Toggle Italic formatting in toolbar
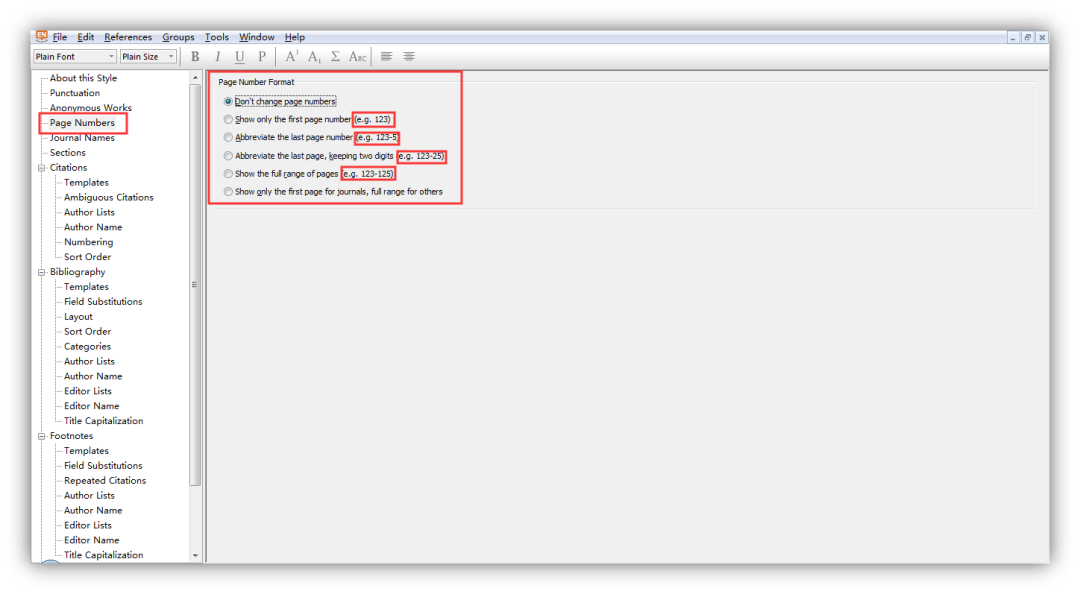 click(x=218, y=57)
